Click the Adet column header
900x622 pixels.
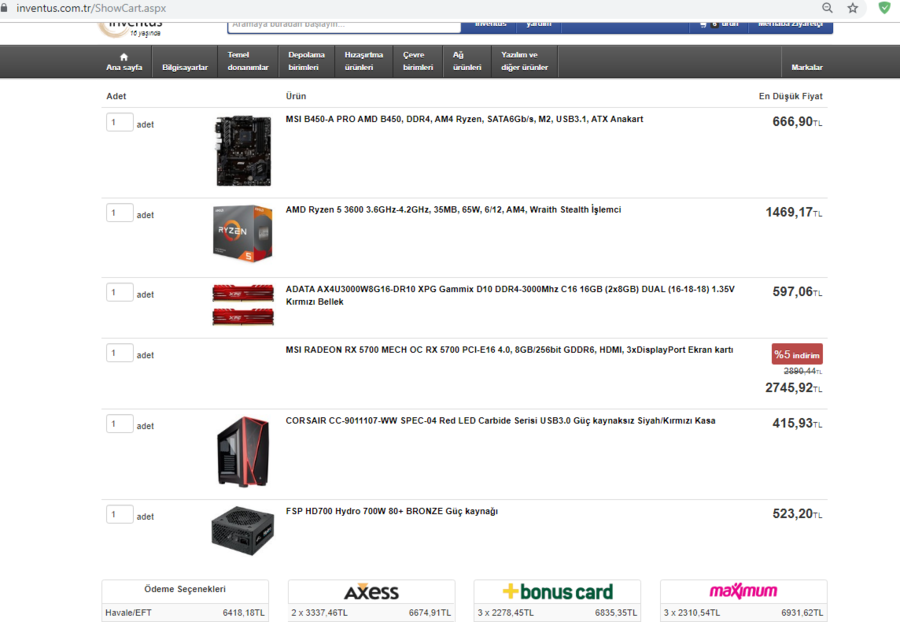coord(116,96)
